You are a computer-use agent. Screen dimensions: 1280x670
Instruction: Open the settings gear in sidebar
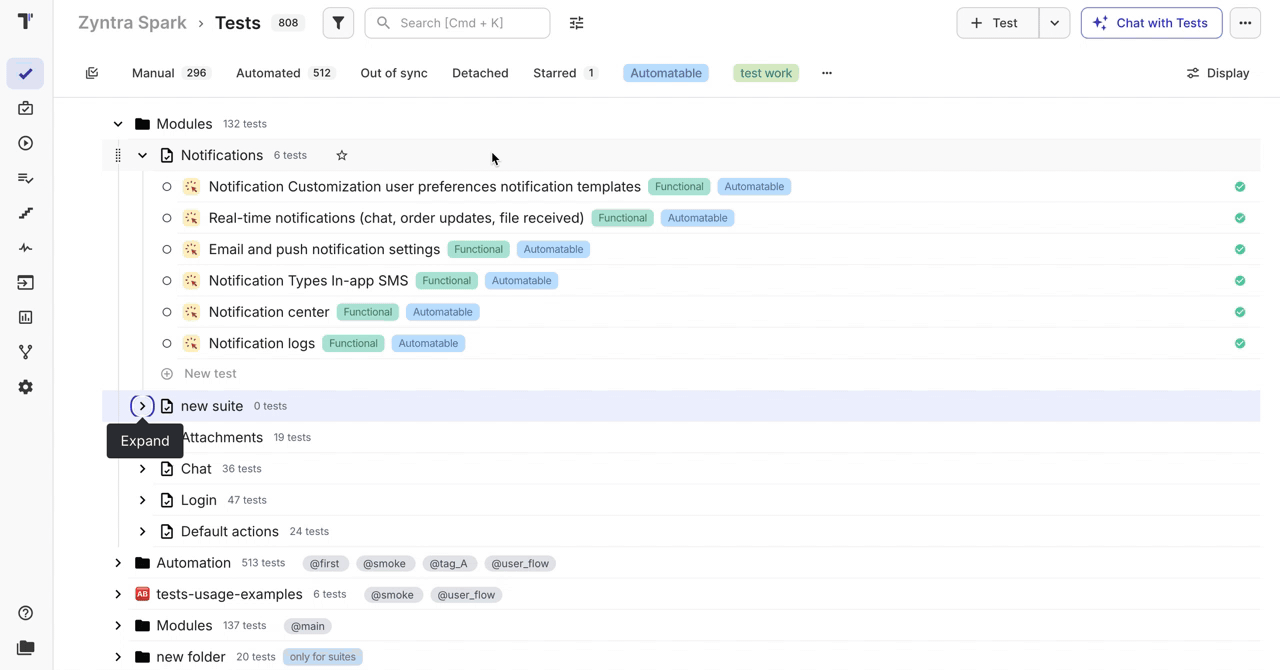point(26,387)
